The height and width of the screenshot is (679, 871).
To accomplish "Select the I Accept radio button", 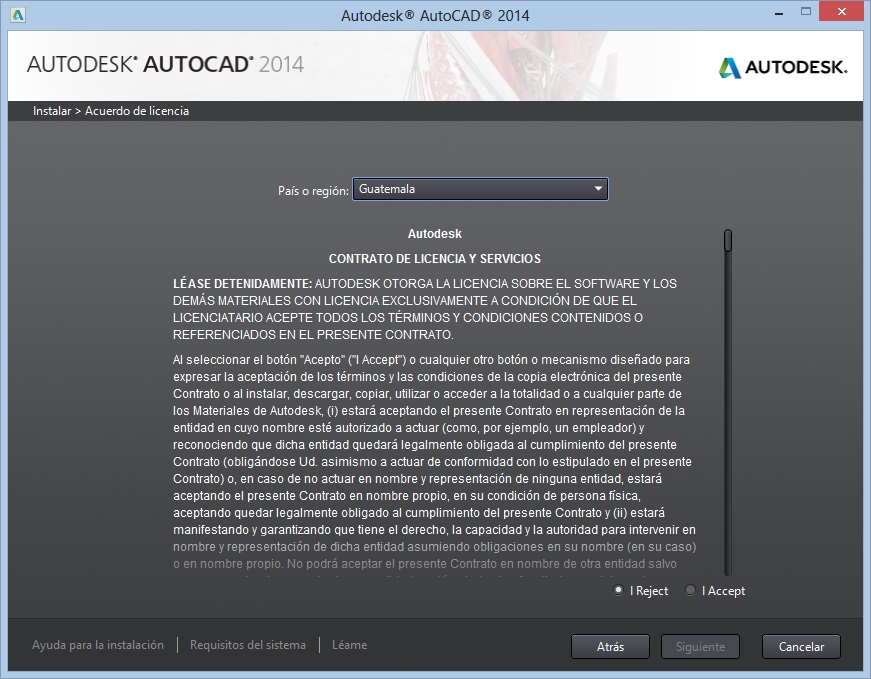I will coord(690,590).
